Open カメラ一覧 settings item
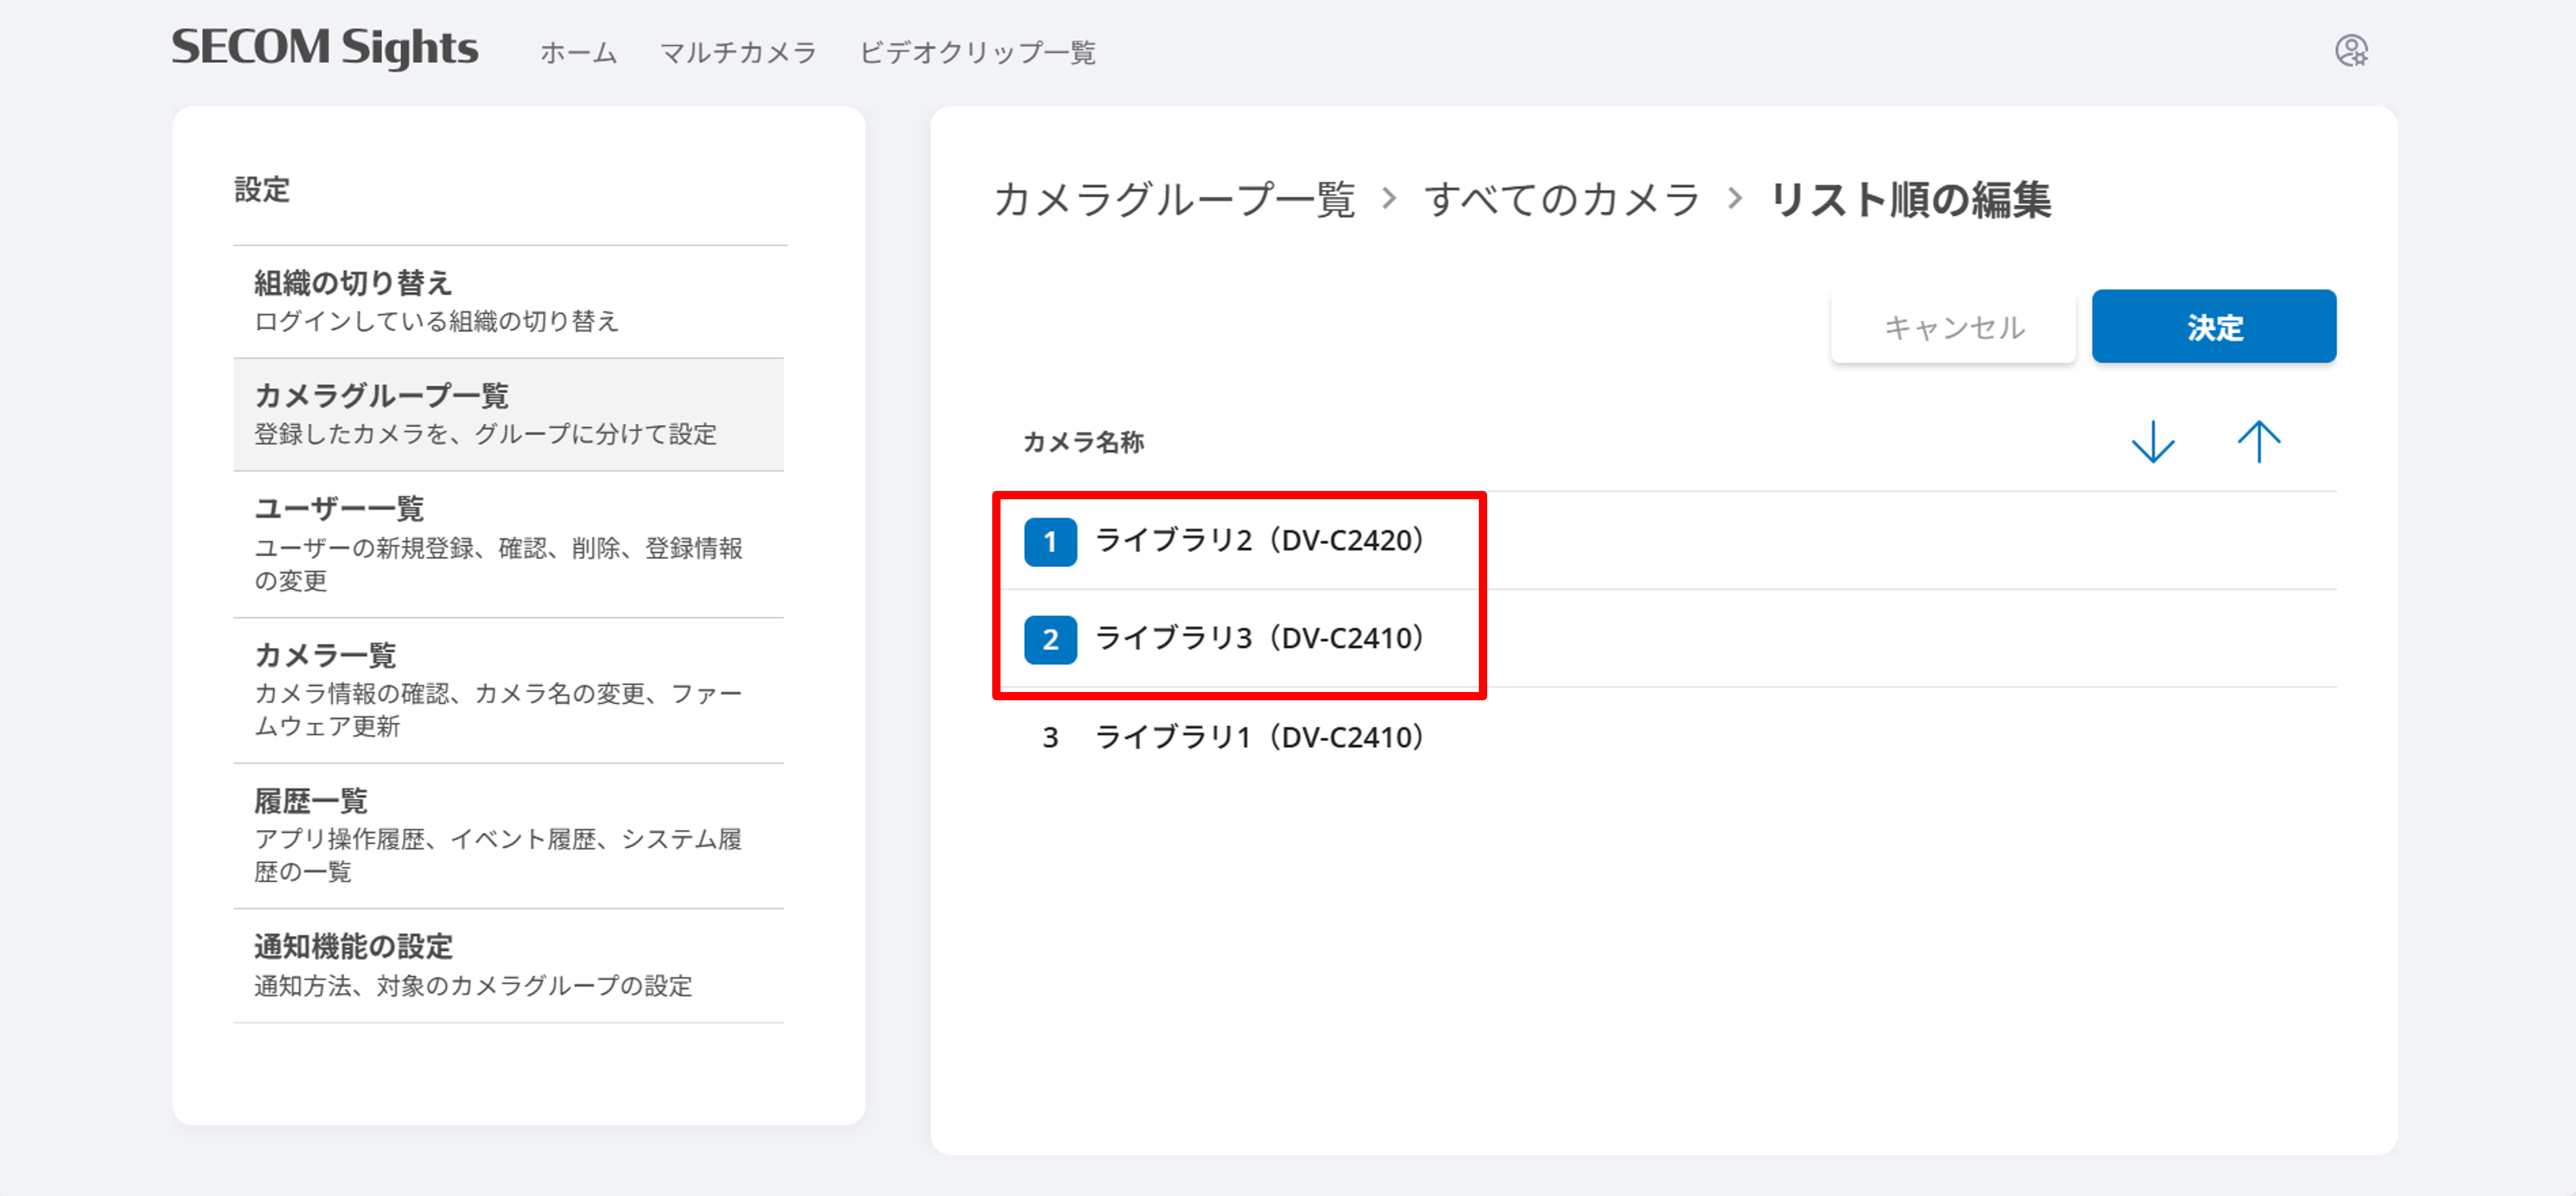2576x1196 pixels. (x=509, y=690)
